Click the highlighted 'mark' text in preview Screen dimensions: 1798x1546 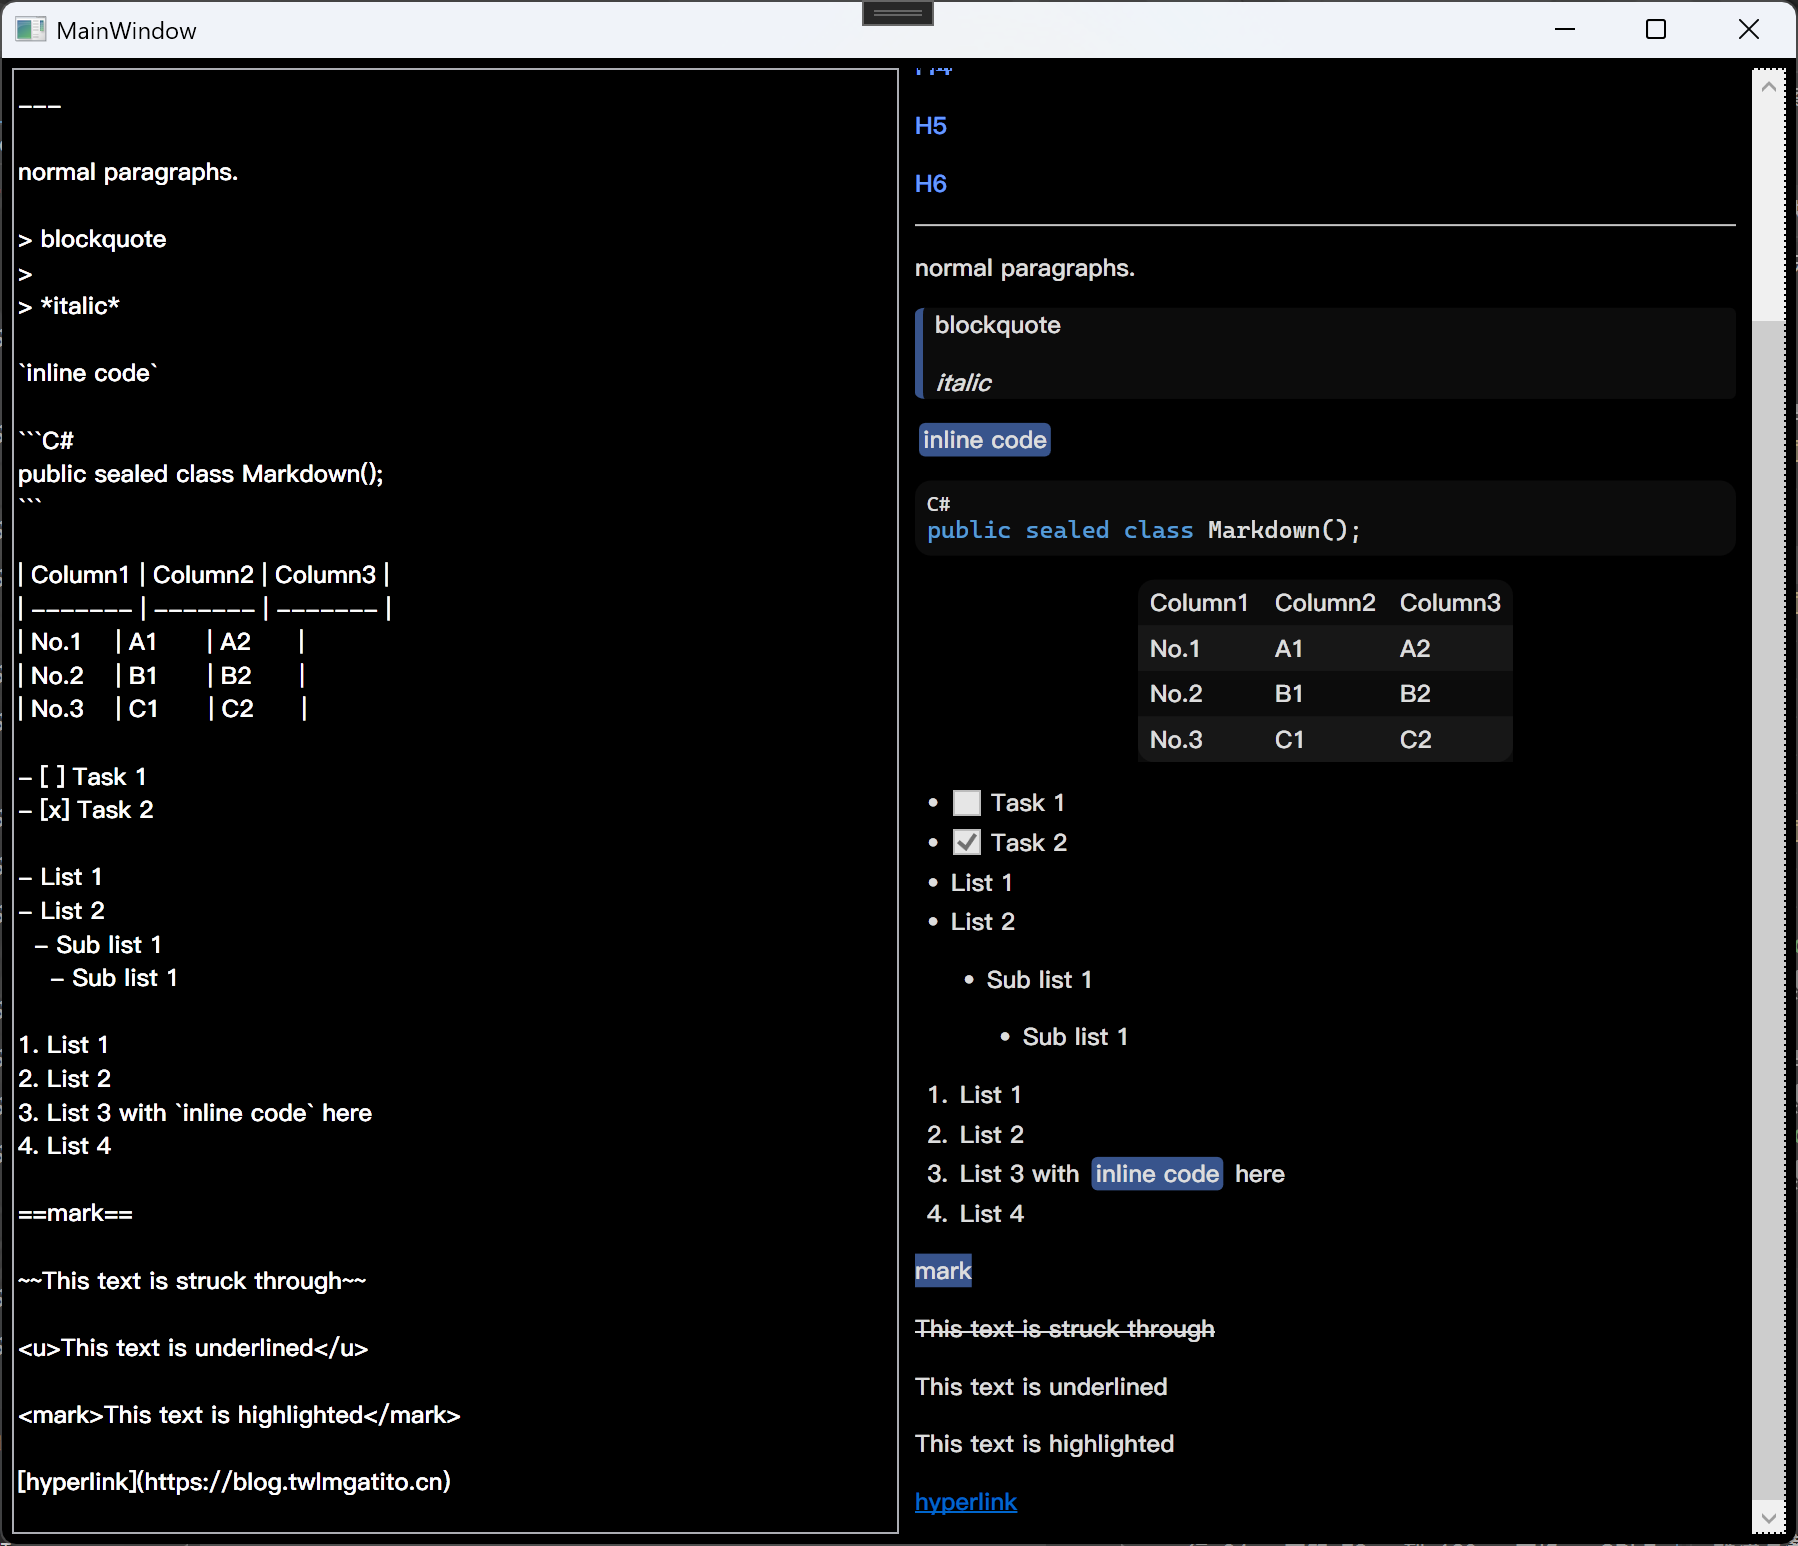point(943,1271)
